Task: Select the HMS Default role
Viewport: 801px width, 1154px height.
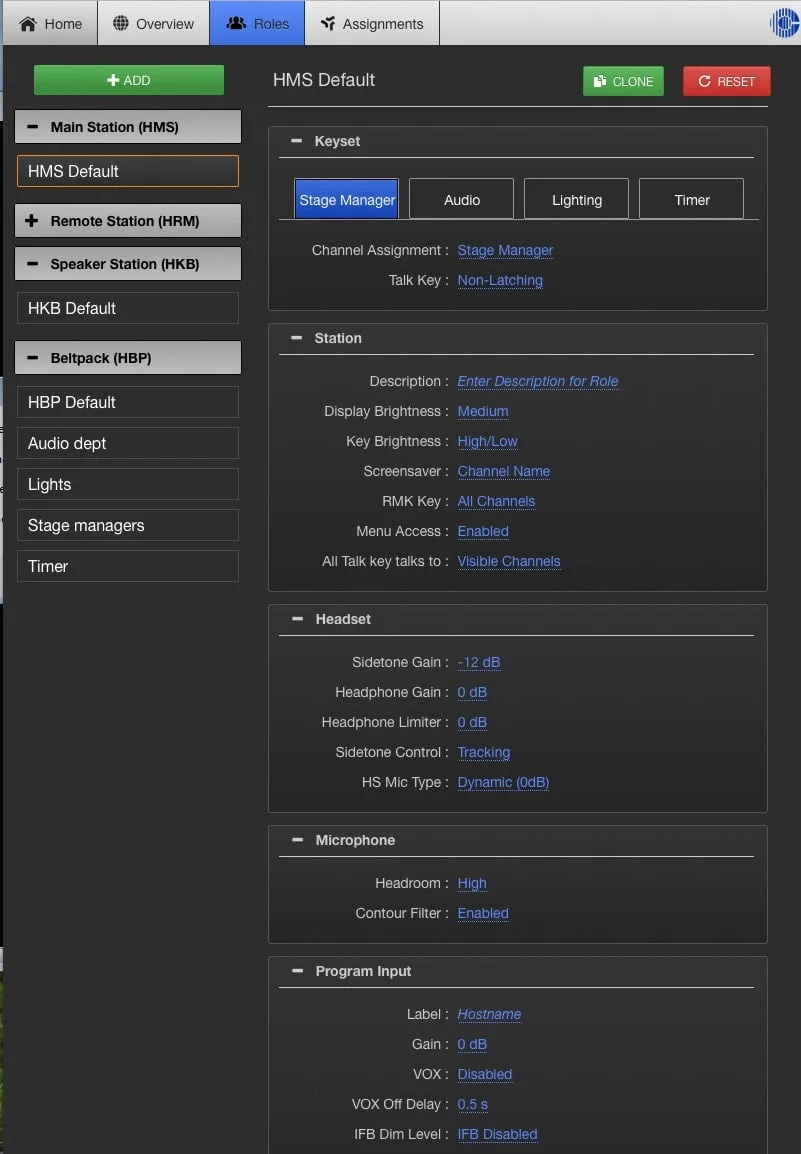Action: pos(128,171)
